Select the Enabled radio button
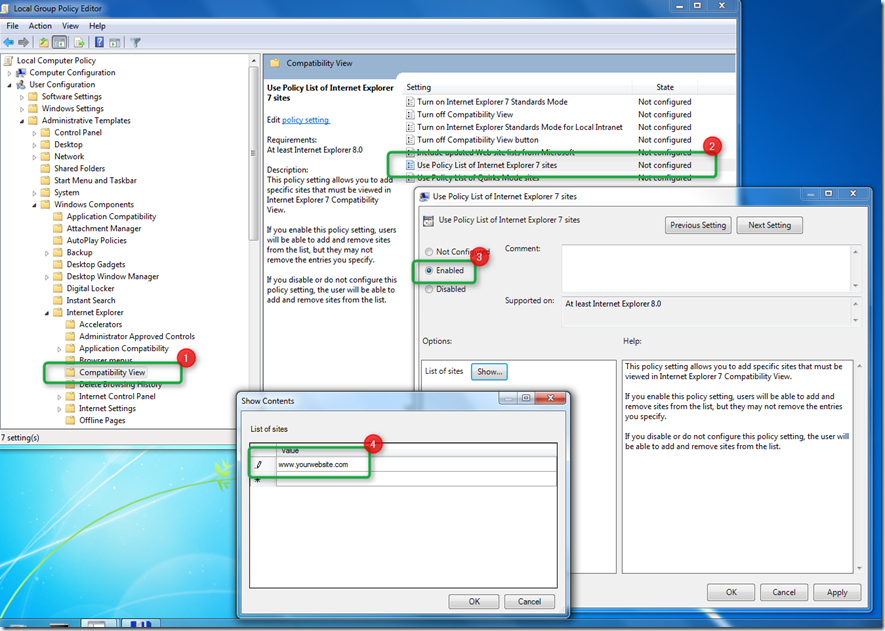The image size is (885, 631). (429, 270)
